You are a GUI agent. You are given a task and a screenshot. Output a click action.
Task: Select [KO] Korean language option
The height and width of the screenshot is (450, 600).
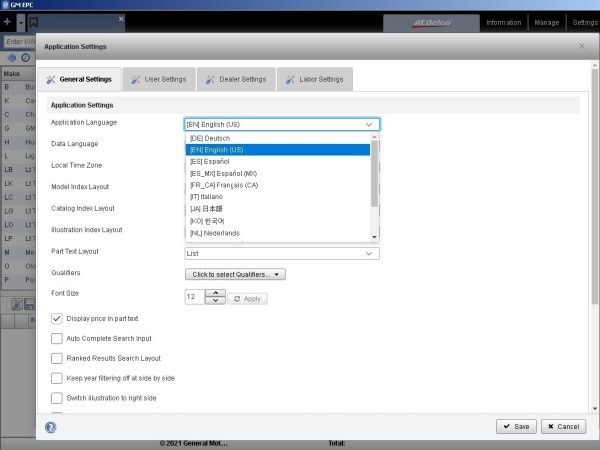click(278, 221)
